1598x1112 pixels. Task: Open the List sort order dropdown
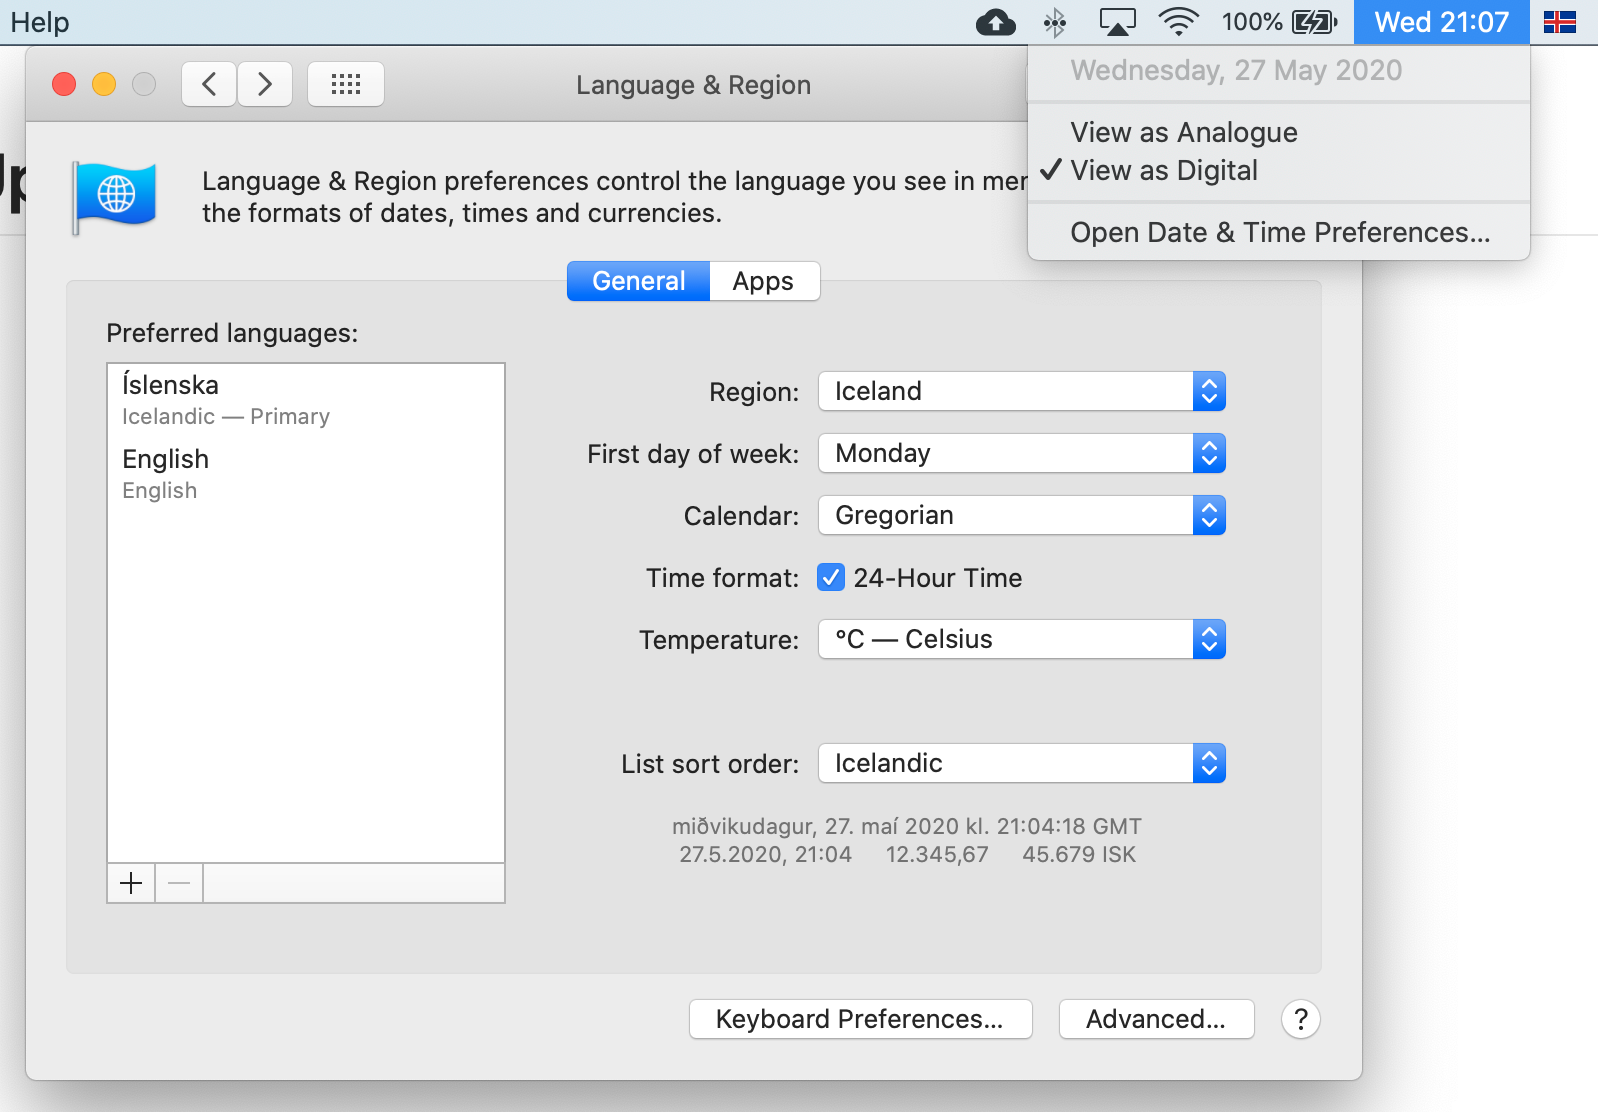click(x=1021, y=763)
